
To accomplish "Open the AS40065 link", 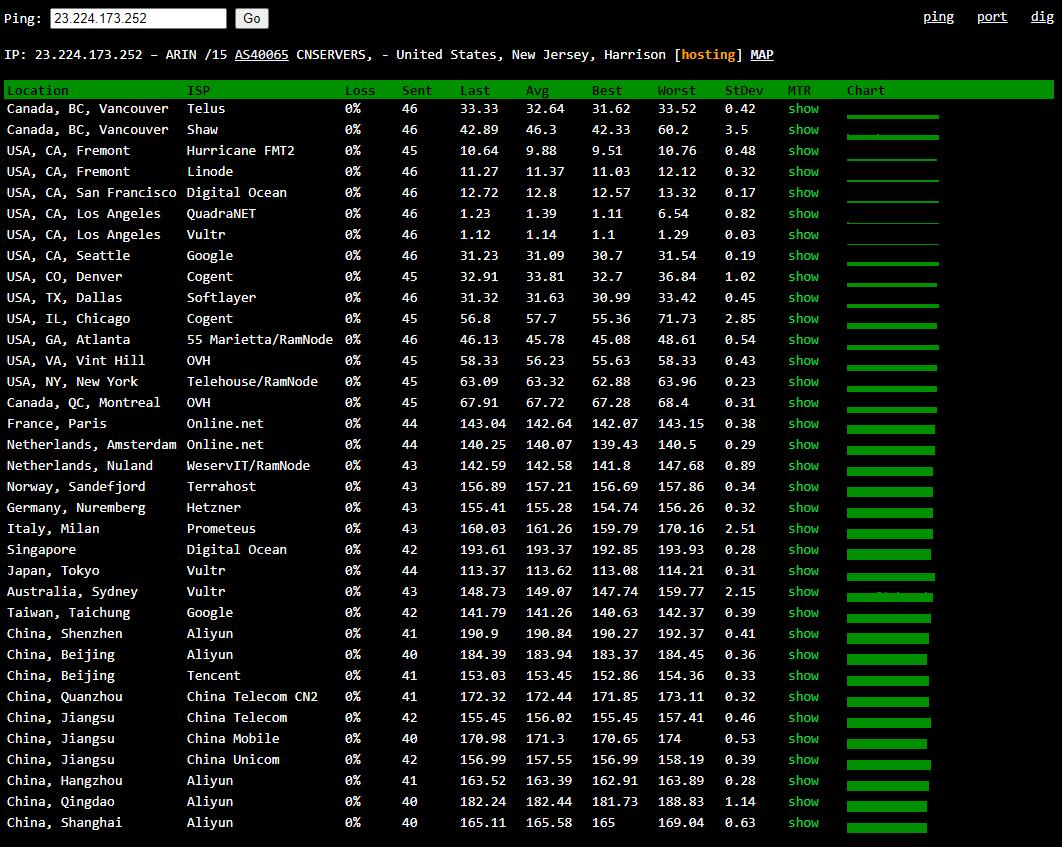I will 261,55.
